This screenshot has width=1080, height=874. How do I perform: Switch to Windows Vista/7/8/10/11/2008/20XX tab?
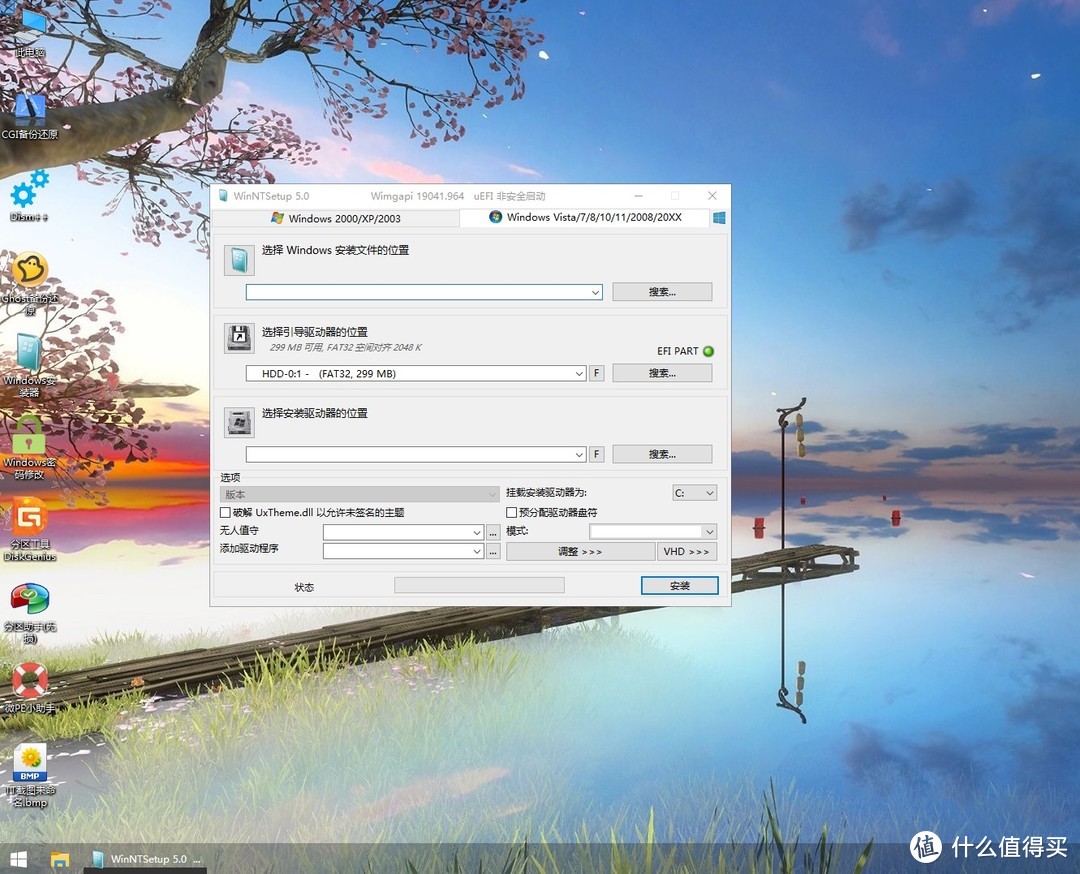click(x=585, y=217)
